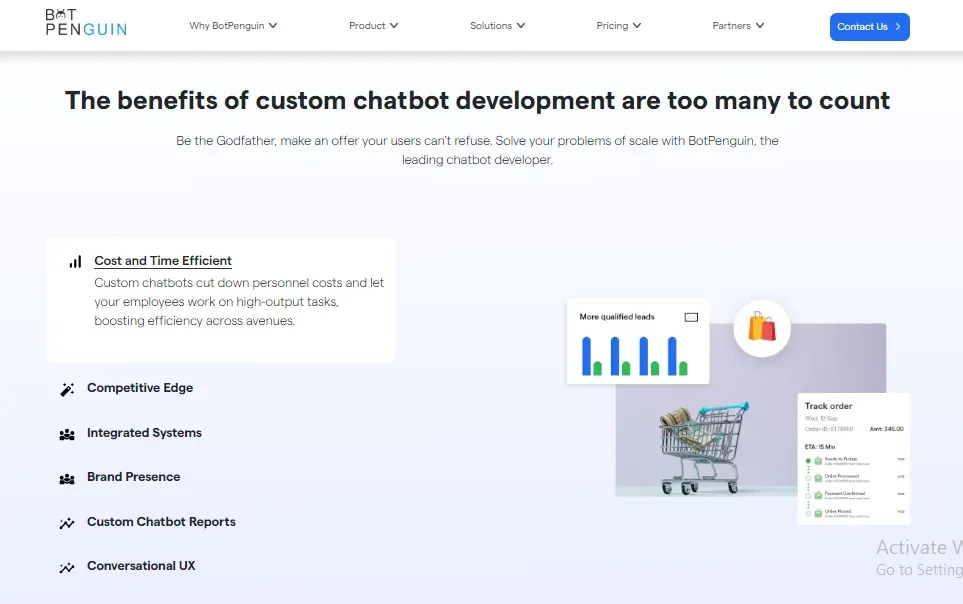The width and height of the screenshot is (963, 604).
Task: Open the Why BotPenguin menu
Action: pos(233,26)
